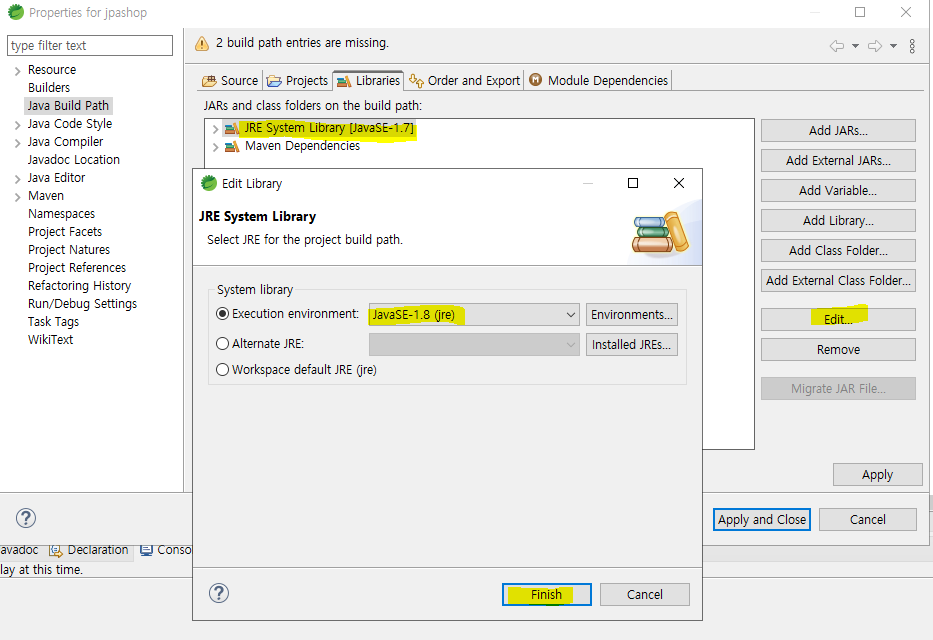
Task: Maximize the Edit Library dialog
Action: pyautogui.click(x=633, y=183)
